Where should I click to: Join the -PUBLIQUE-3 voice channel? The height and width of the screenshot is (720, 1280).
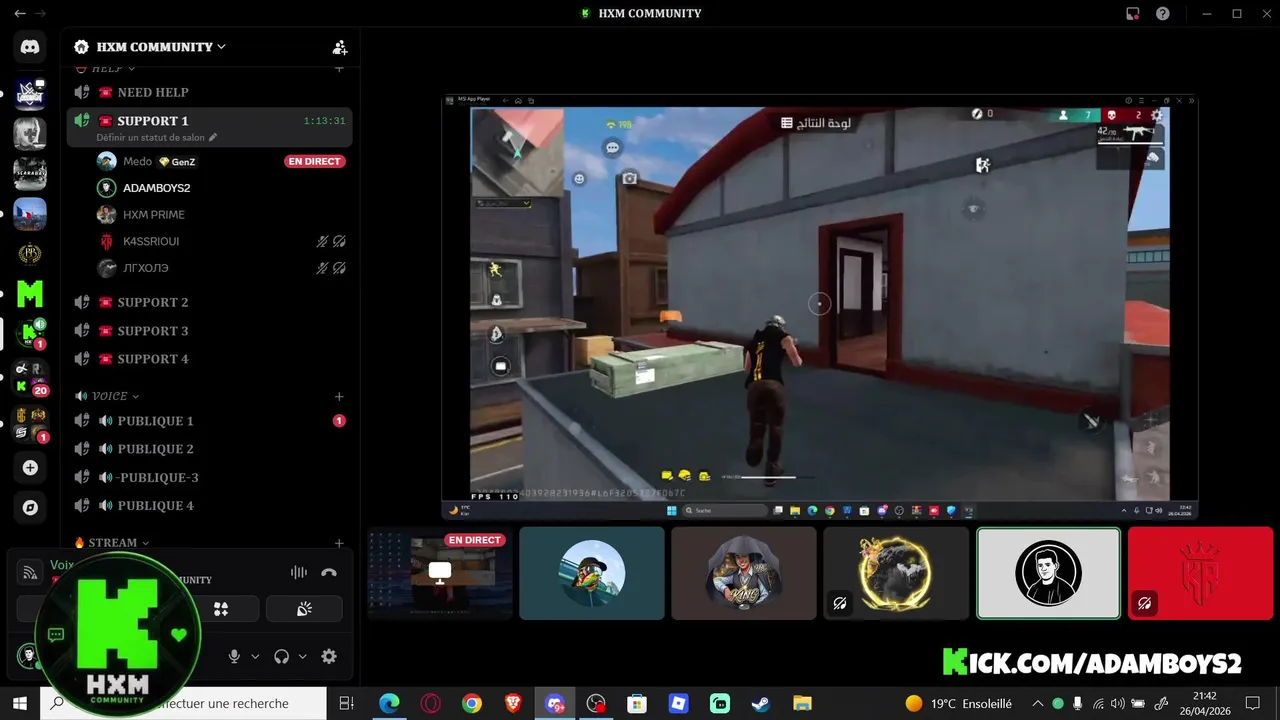(x=209, y=477)
